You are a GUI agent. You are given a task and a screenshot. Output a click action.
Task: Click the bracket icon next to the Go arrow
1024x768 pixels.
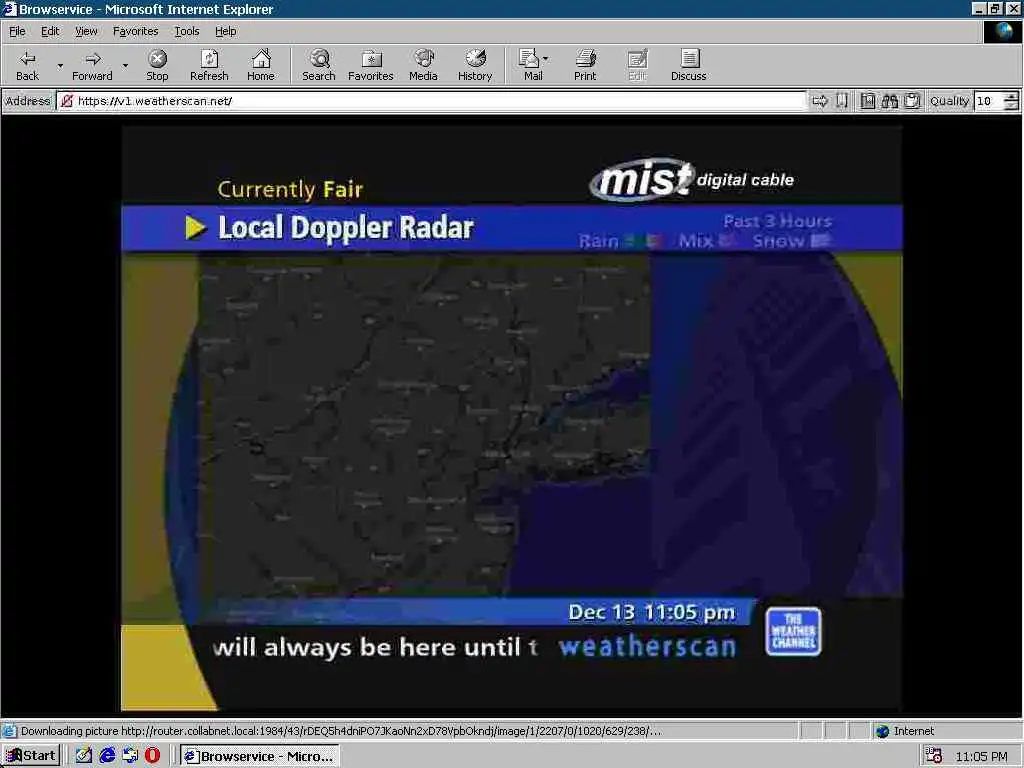coord(842,101)
